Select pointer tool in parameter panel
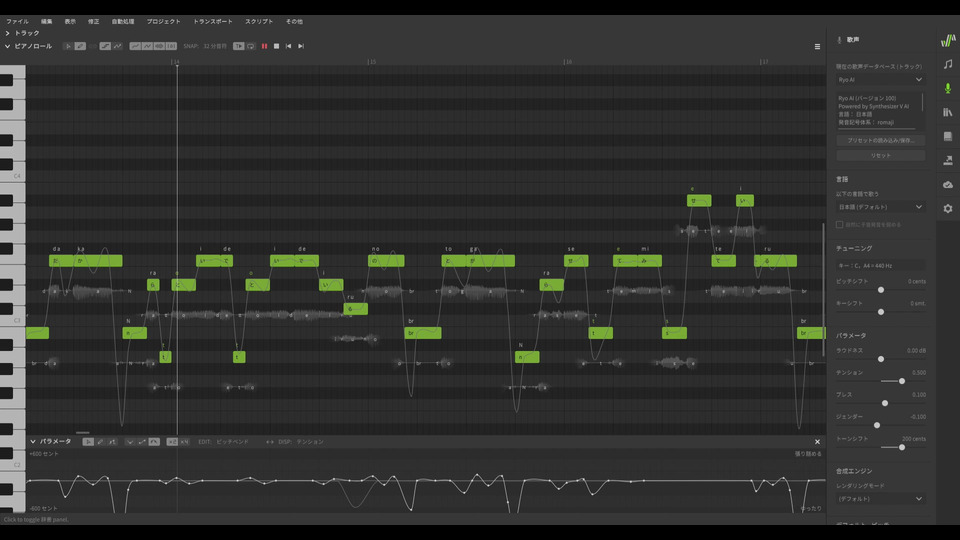This screenshot has height=540, width=960. [88, 441]
